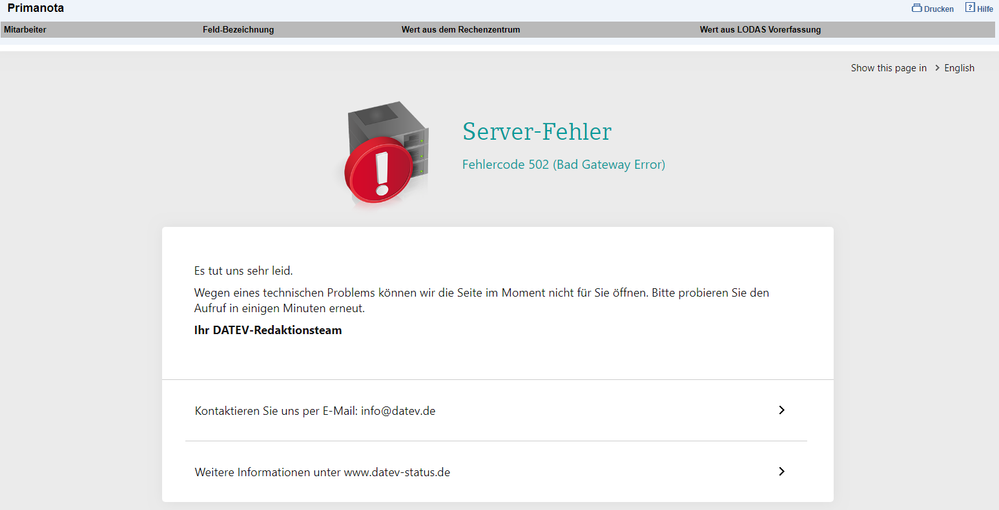This screenshot has width=999, height=510.
Task: Click Wert aus LODAS Vorerfassung header
Action: 760,29
